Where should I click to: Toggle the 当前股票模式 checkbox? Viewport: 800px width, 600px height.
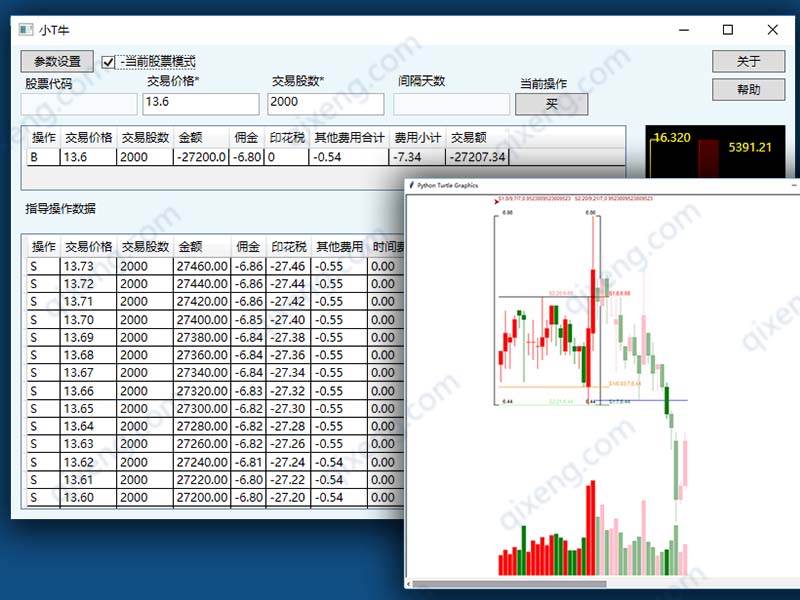tap(109, 62)
